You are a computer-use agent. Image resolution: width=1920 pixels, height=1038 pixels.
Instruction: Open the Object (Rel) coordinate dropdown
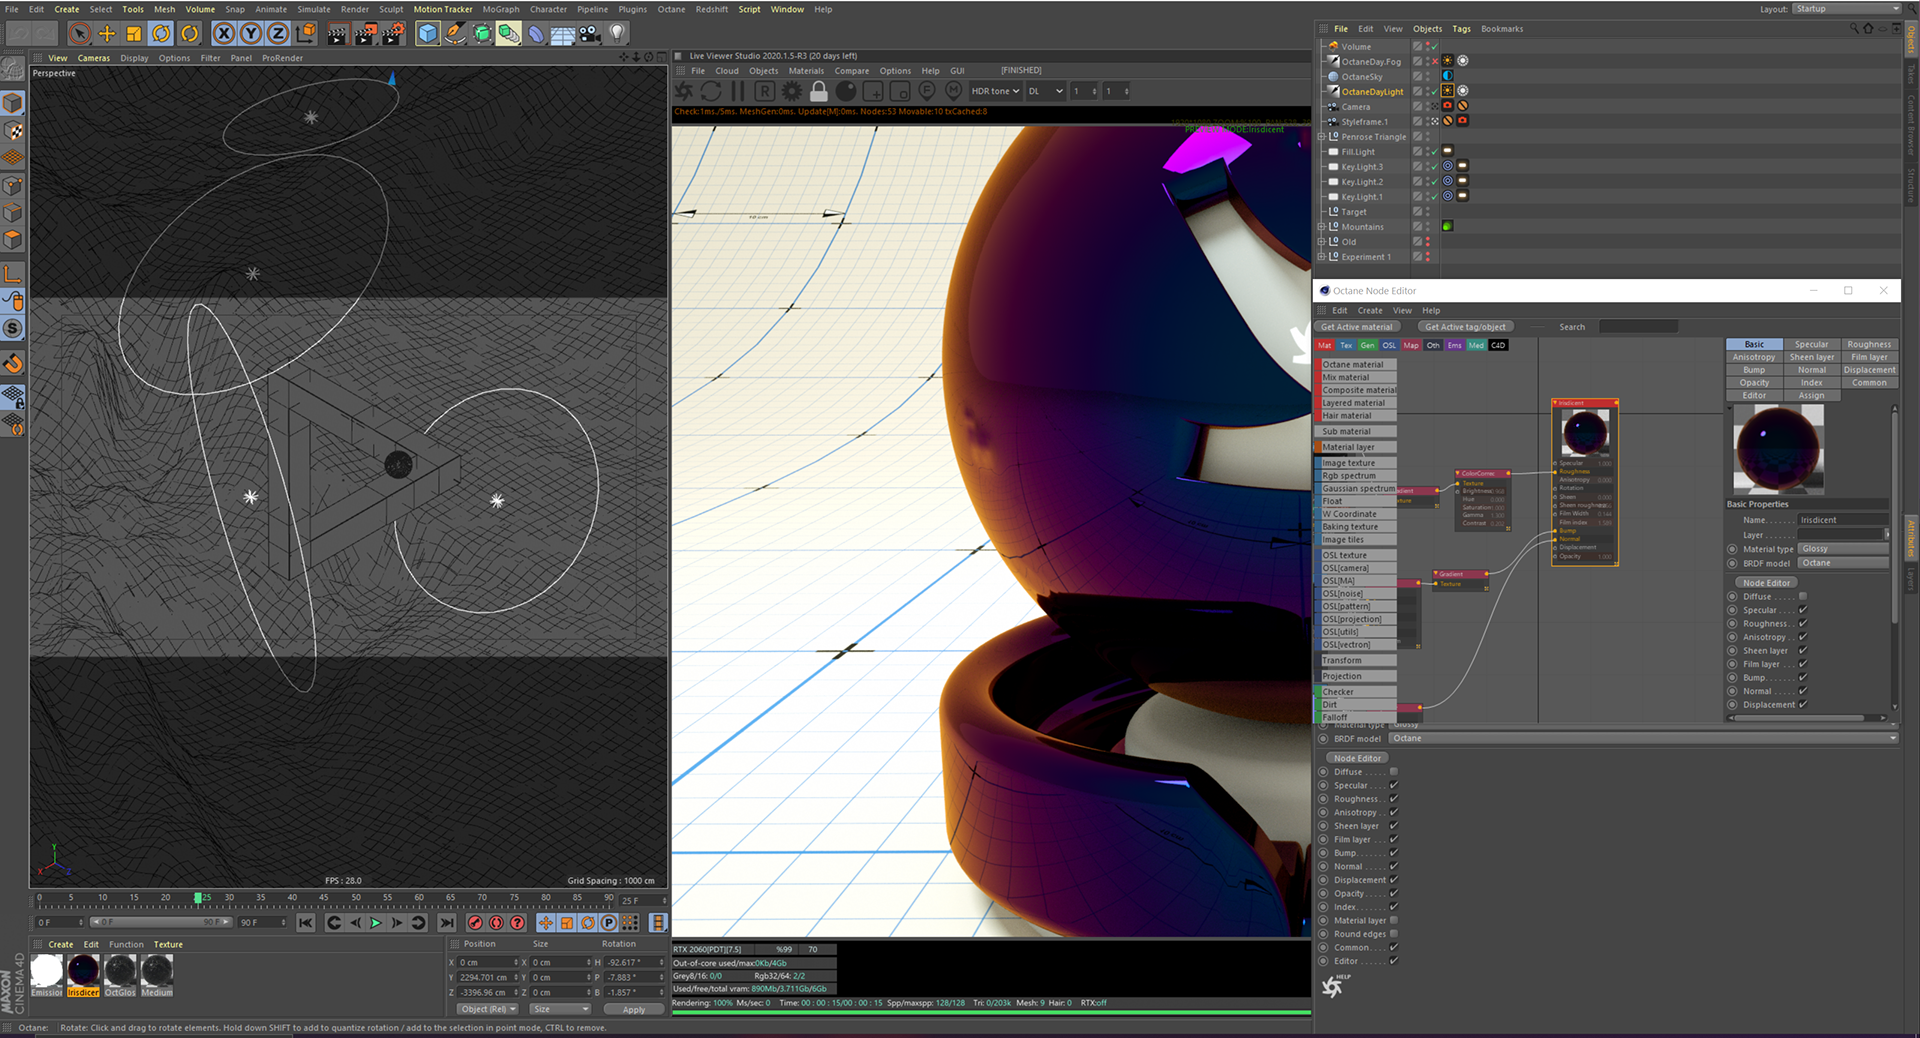tap(489, 1009)
